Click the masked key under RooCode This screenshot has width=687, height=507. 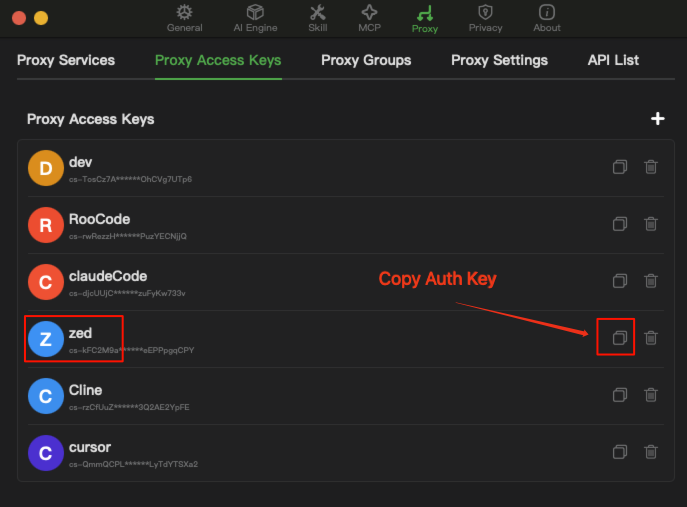[x=127, y=236]
